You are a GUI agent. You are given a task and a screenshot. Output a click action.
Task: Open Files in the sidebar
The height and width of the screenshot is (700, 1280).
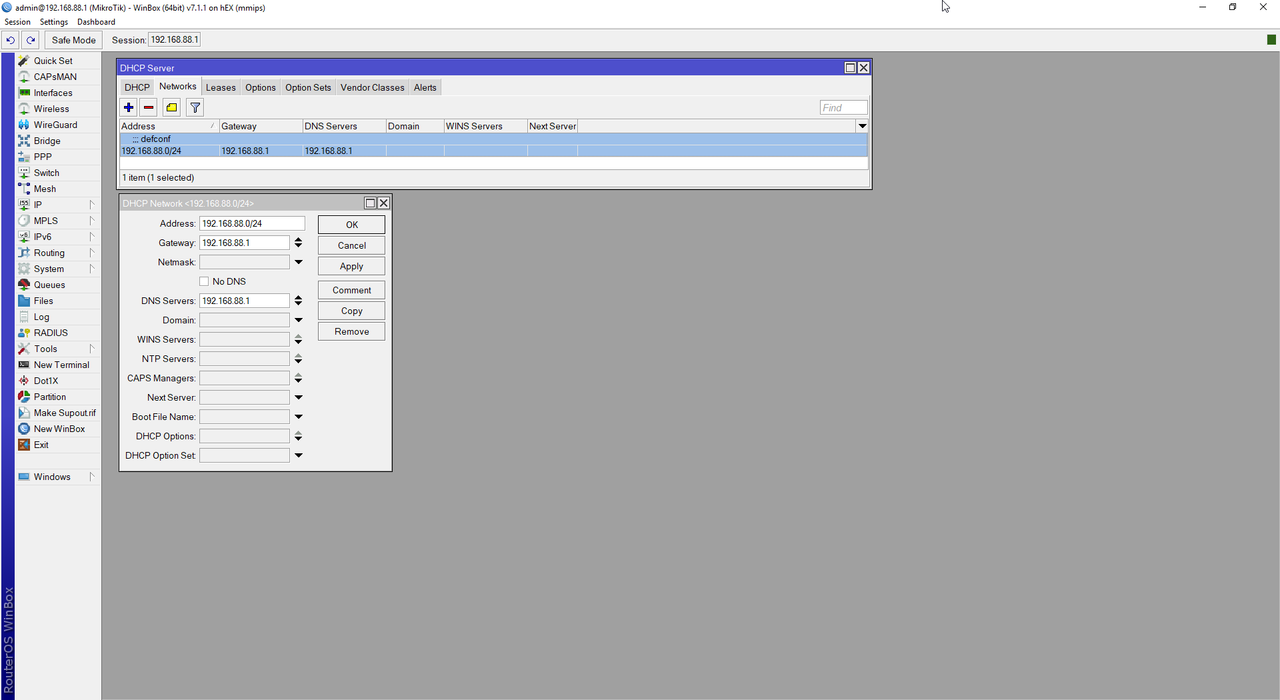(x=43, y=301)
